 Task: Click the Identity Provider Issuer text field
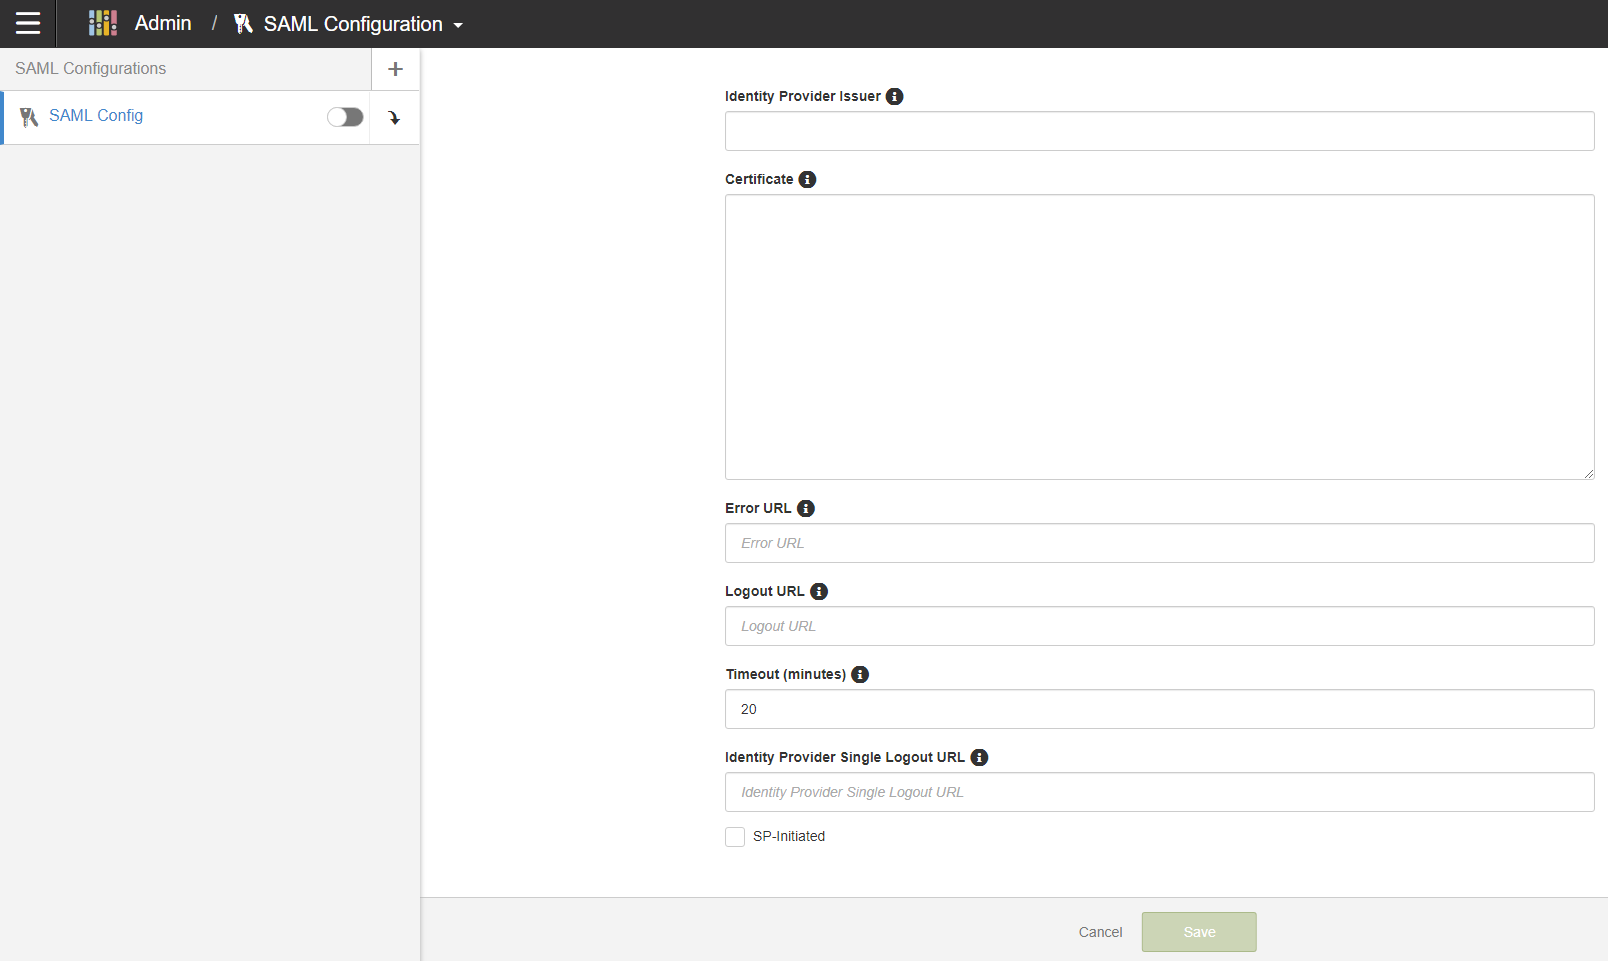tap(1159, 131)
